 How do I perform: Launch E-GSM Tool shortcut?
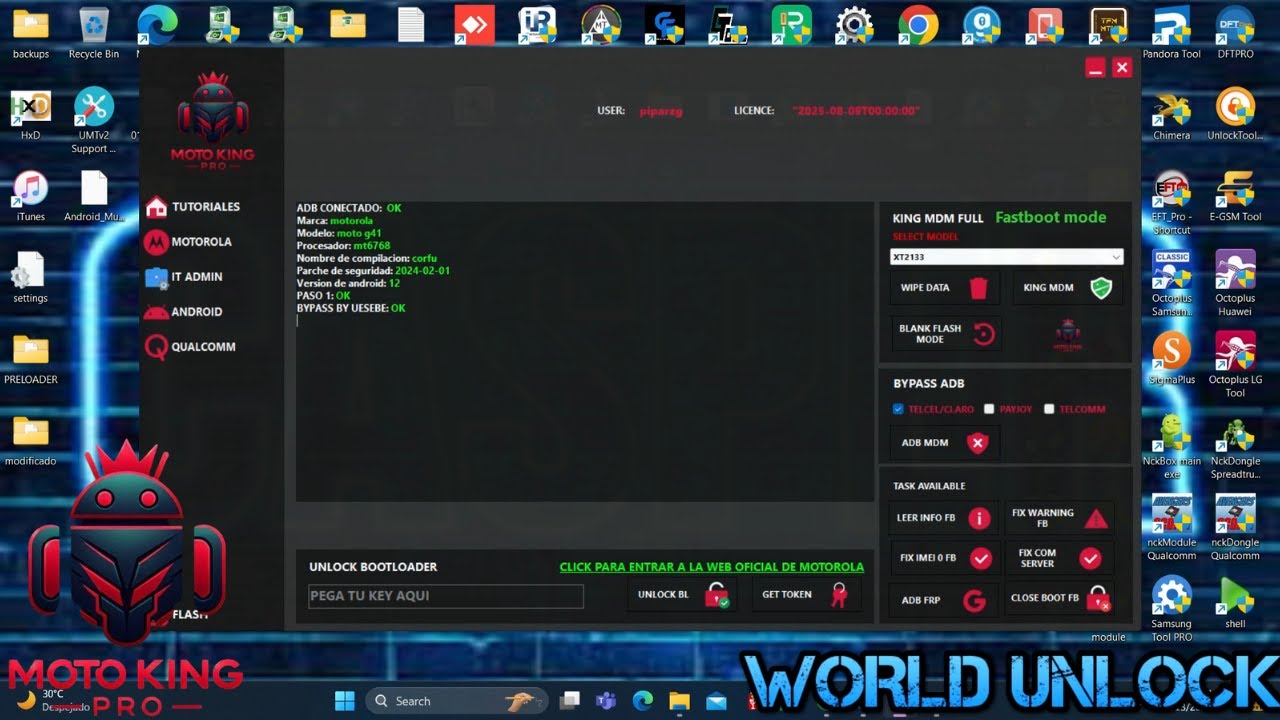[1235, 195]
